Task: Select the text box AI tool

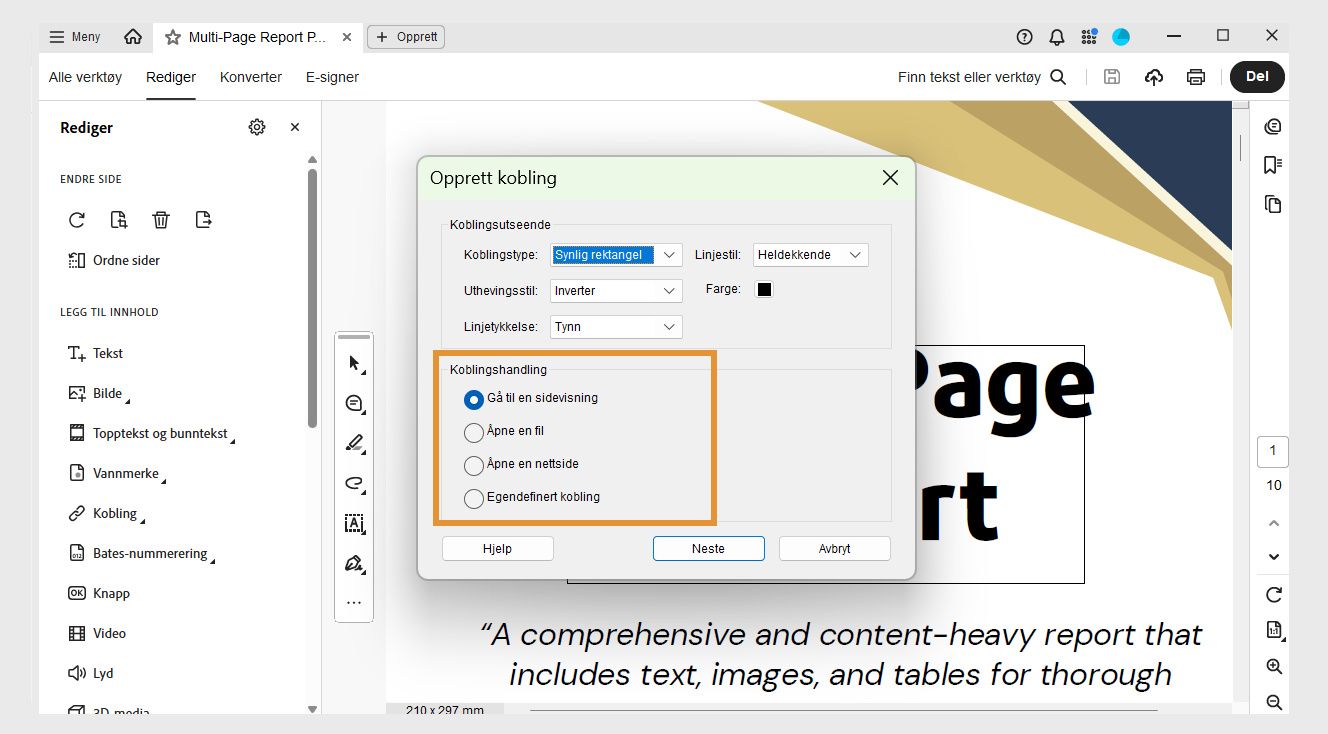Action: (354, 523)
